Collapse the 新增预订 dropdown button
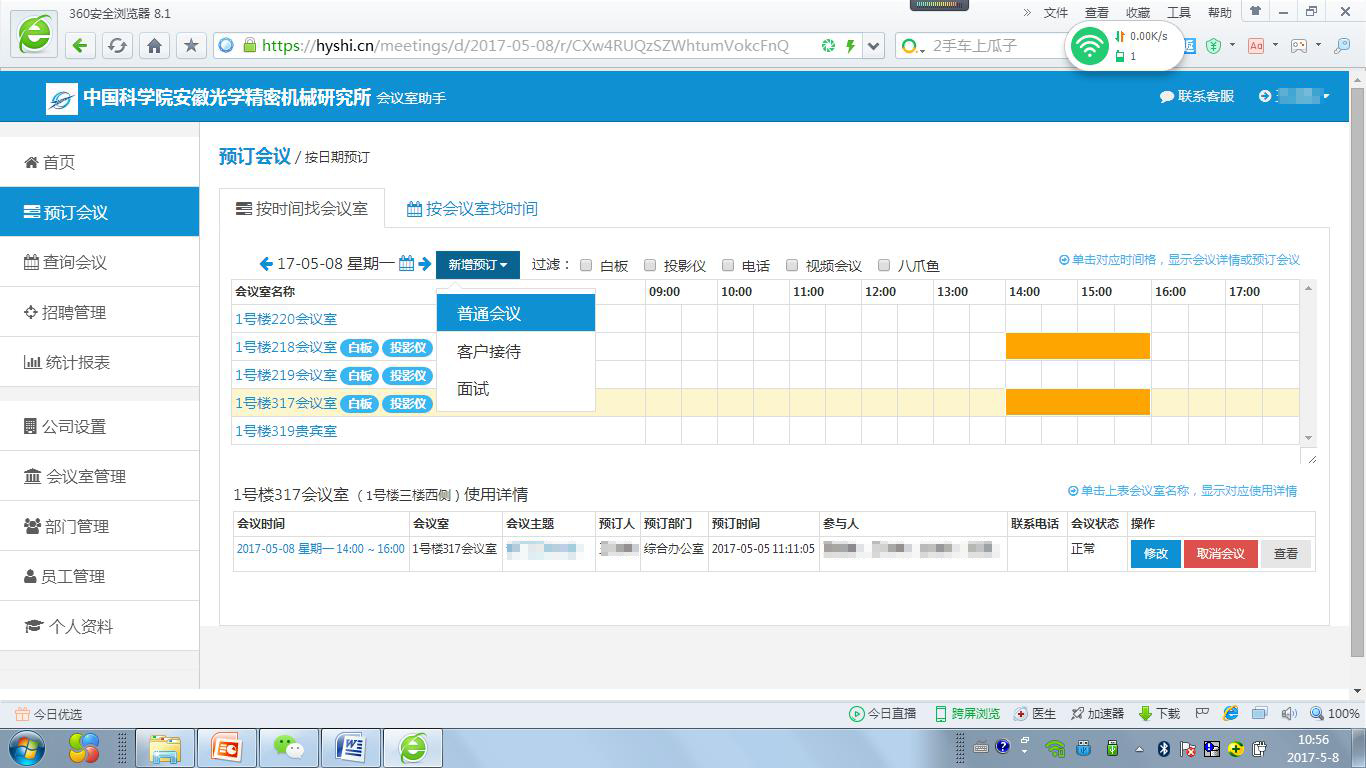 pyautogui.click(x=477, y=265)
